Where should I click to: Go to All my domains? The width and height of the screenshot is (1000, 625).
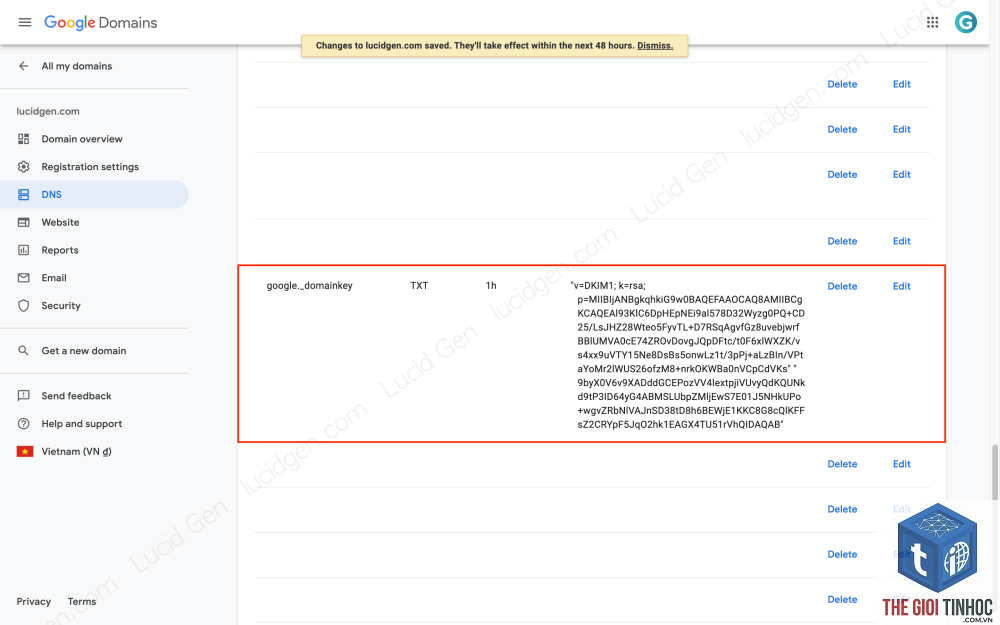tap(77, 66)
